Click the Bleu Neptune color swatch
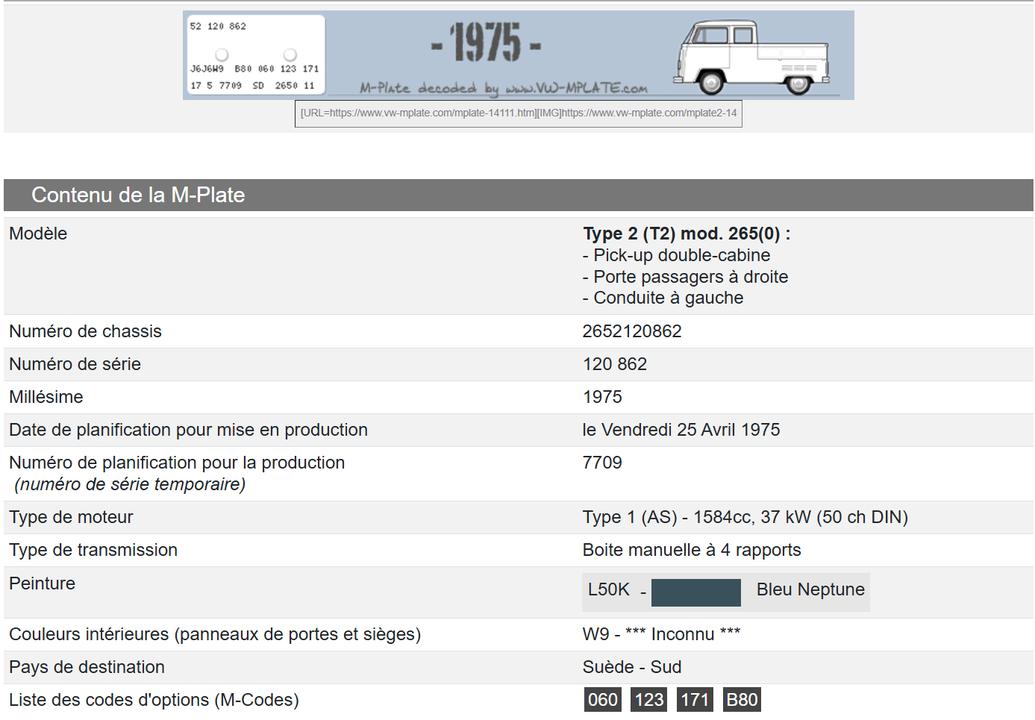The height and width of the screenshot is (720, 1035). [696, 592]
